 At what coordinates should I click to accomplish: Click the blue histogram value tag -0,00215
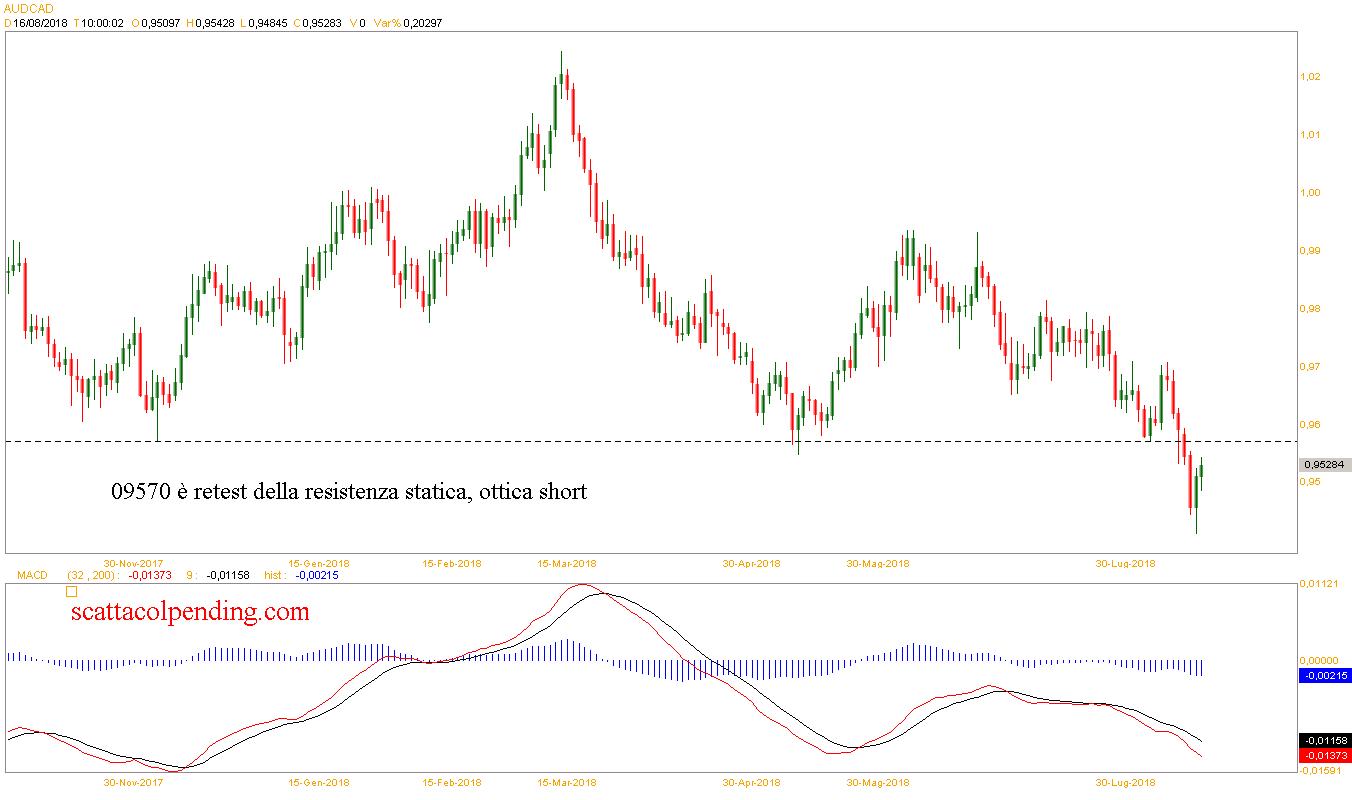coord(1324,676)
